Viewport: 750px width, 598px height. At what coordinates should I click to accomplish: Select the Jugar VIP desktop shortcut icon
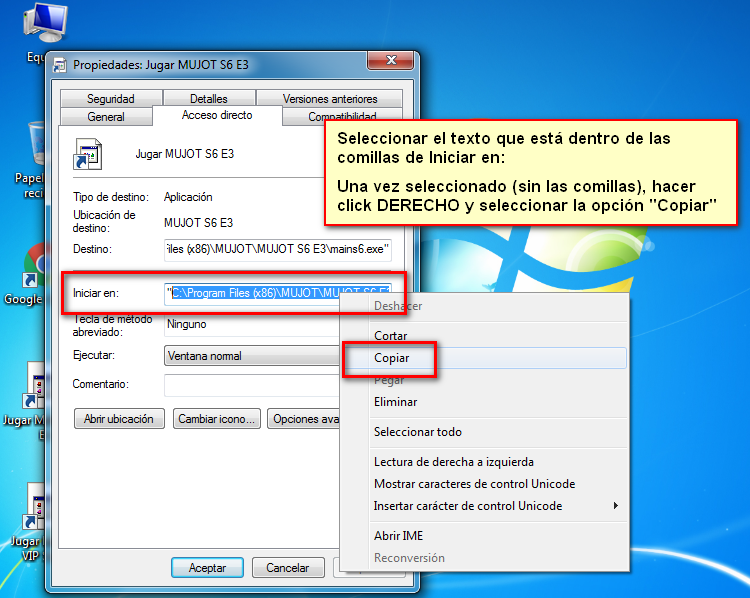click(x=36, y=508)
